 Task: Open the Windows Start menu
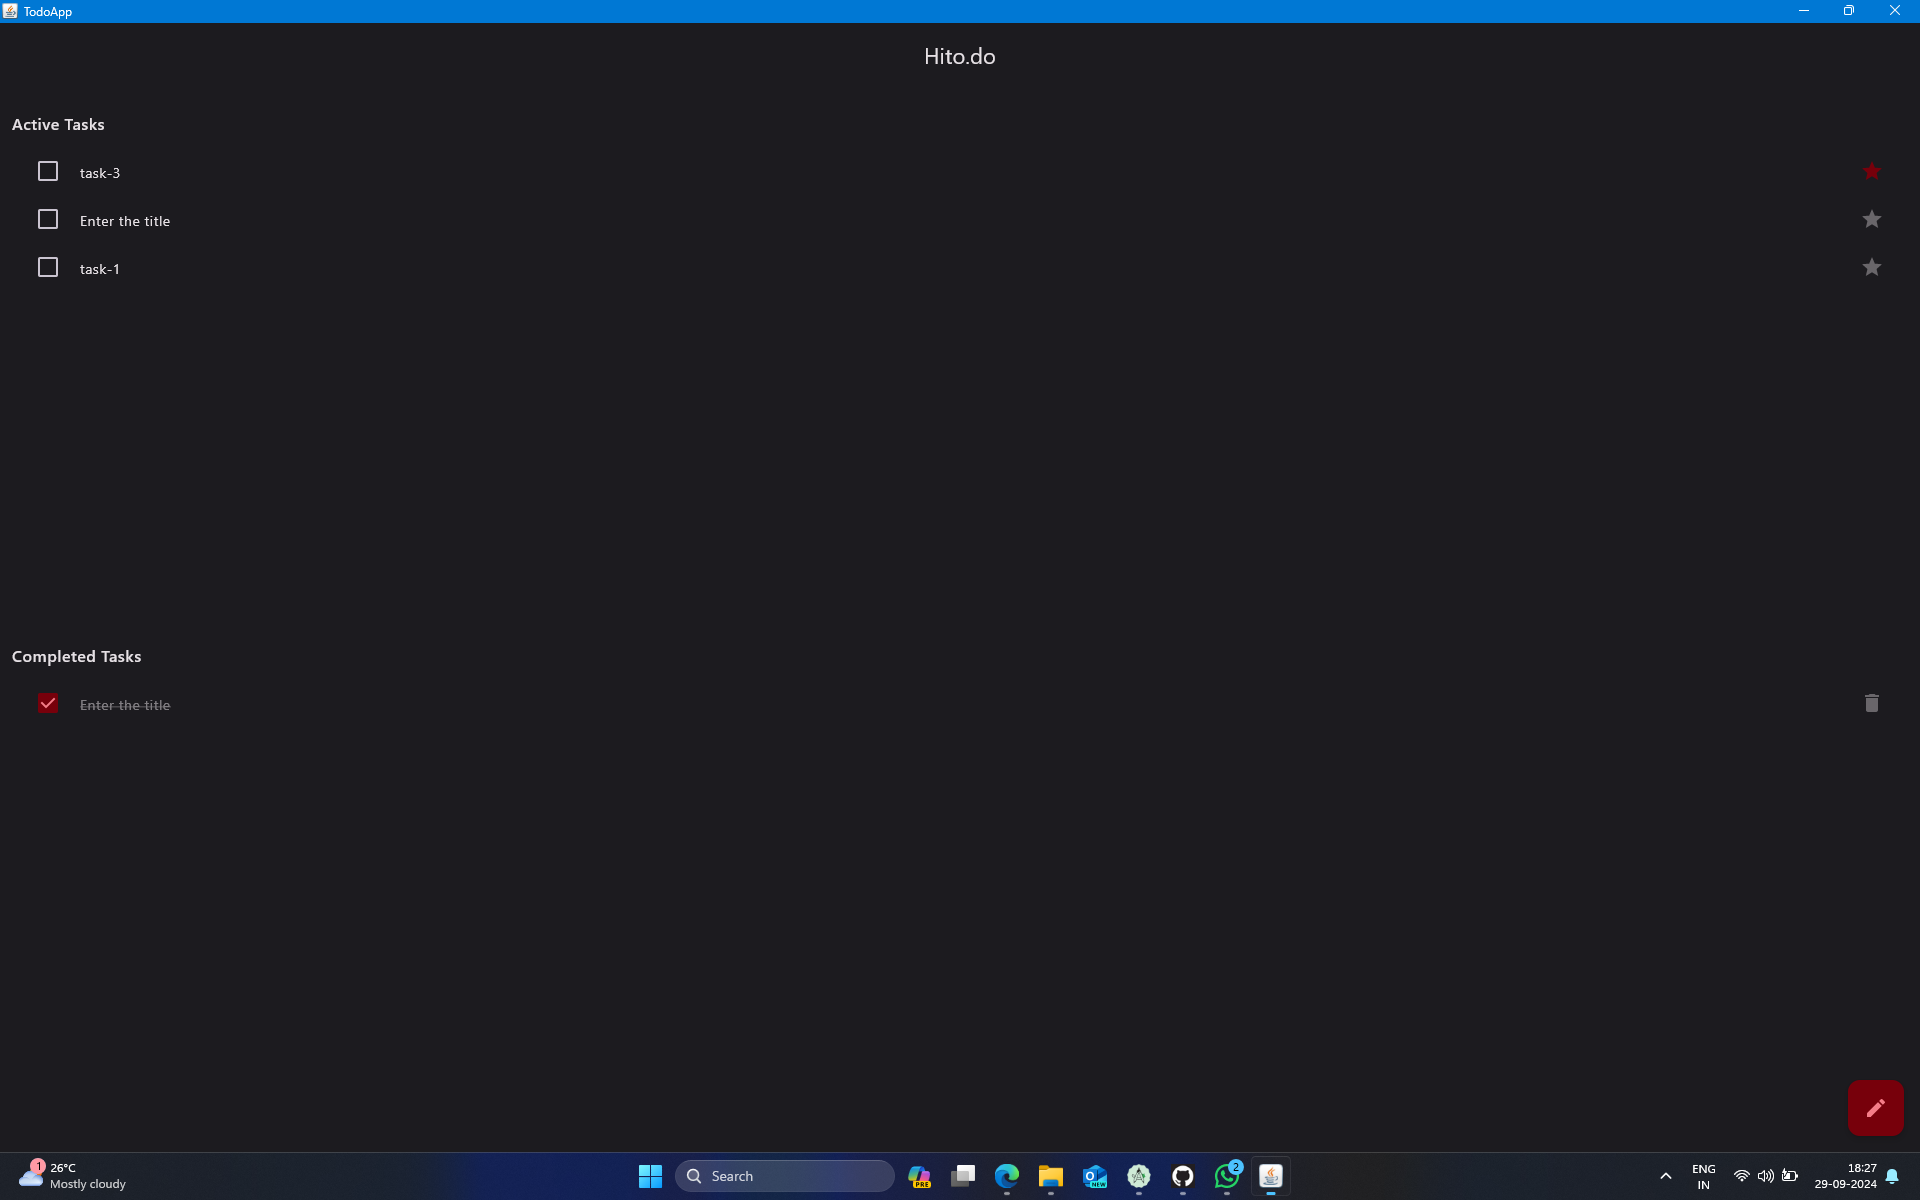click(650, 1176)
